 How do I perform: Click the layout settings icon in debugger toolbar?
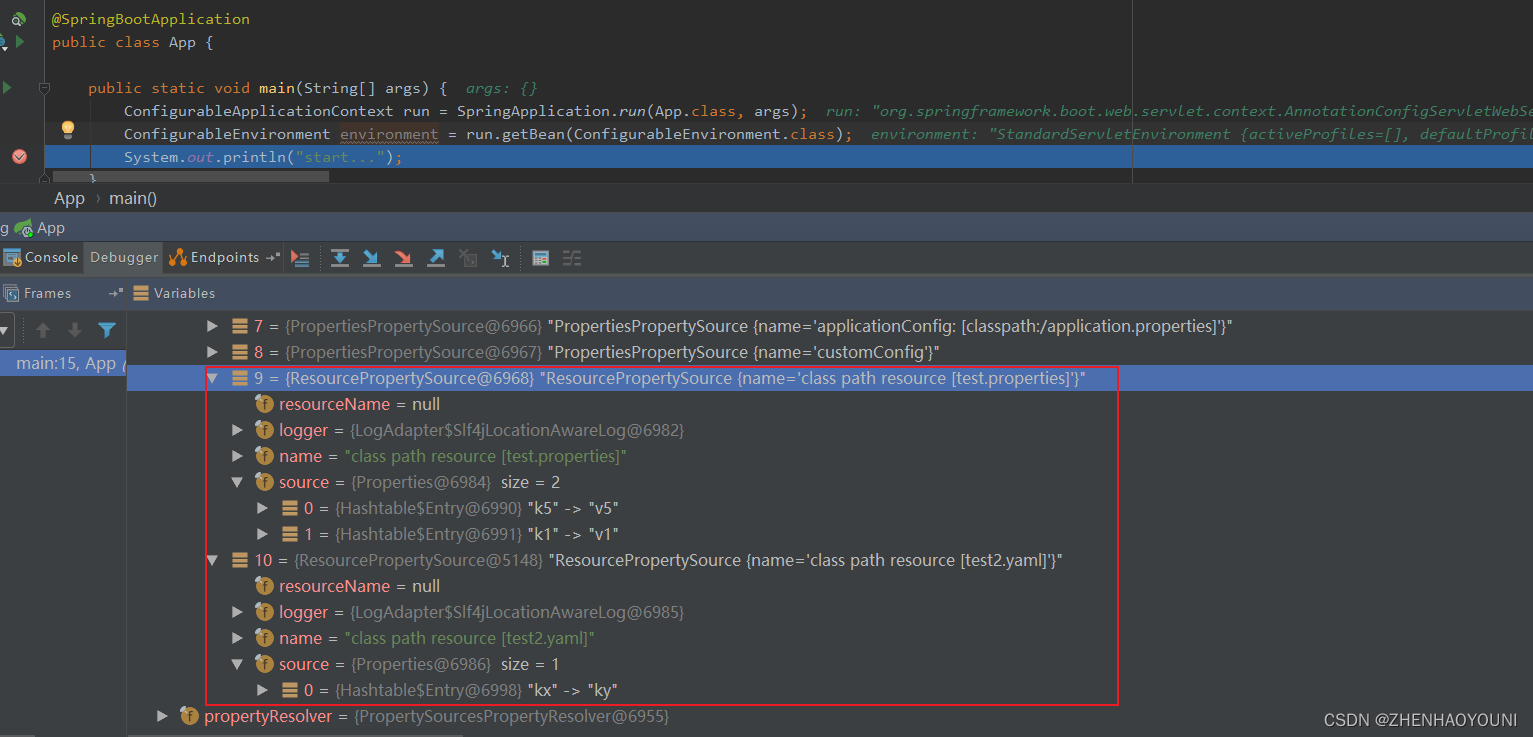[572, 258]
